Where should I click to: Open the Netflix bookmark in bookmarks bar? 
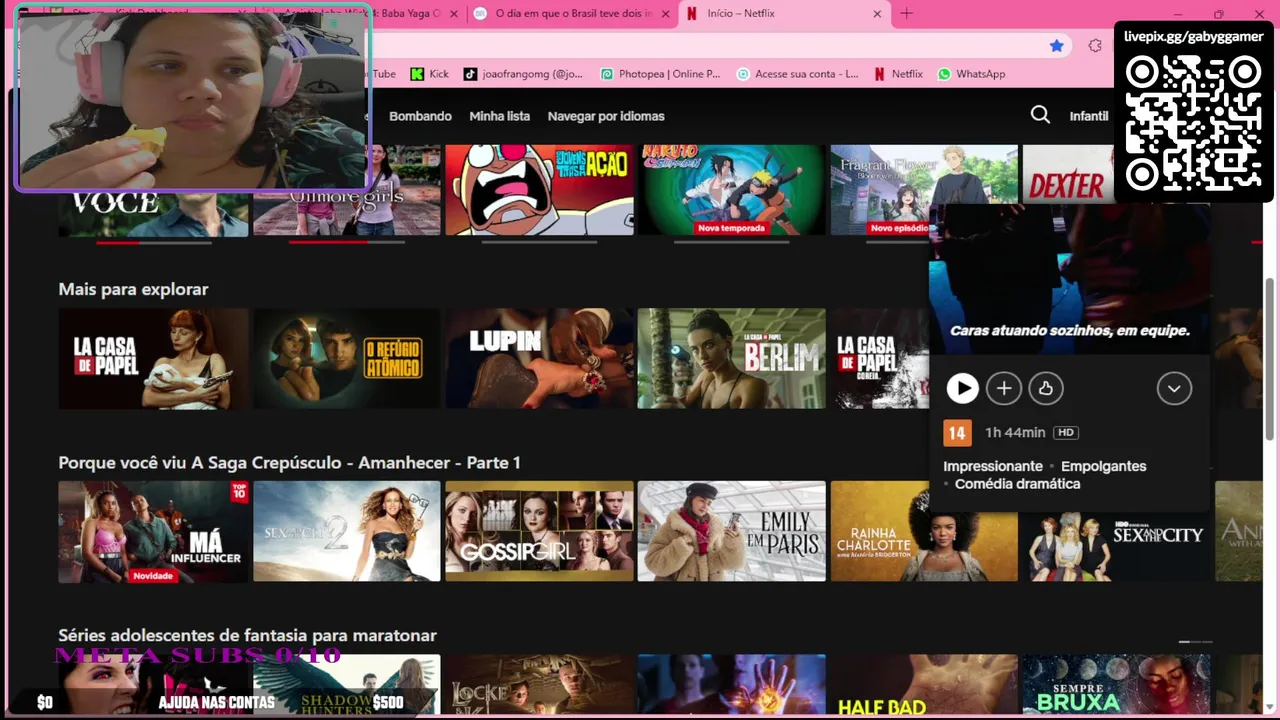pyautogui.click(x=898, y=74)
